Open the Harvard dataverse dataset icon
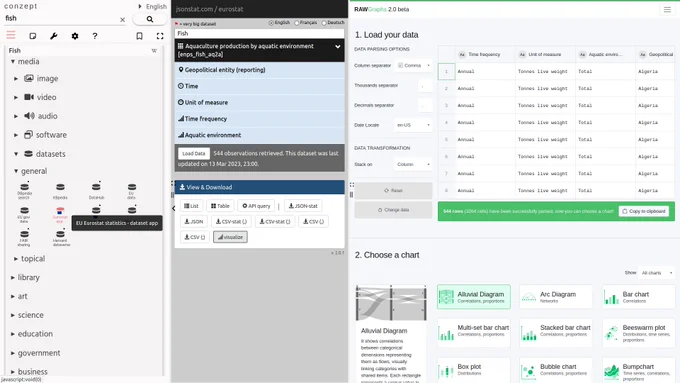The image size is (680, 383). (61, 238)
